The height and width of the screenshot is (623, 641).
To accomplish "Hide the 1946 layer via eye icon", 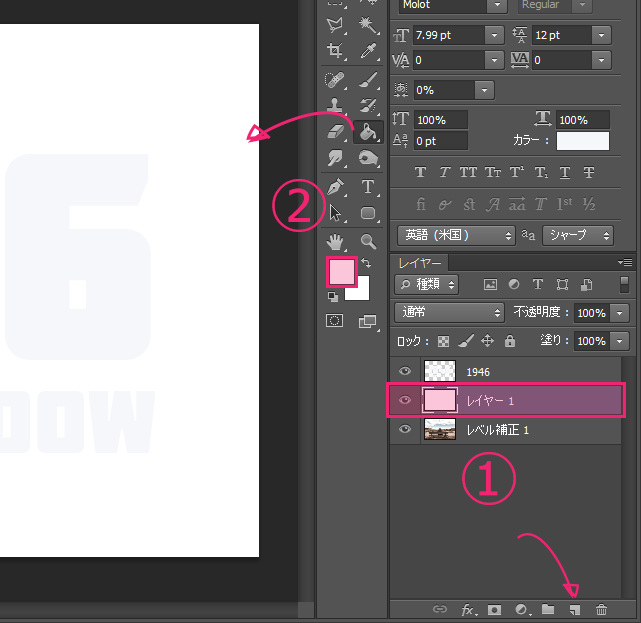I will (405, 371).
